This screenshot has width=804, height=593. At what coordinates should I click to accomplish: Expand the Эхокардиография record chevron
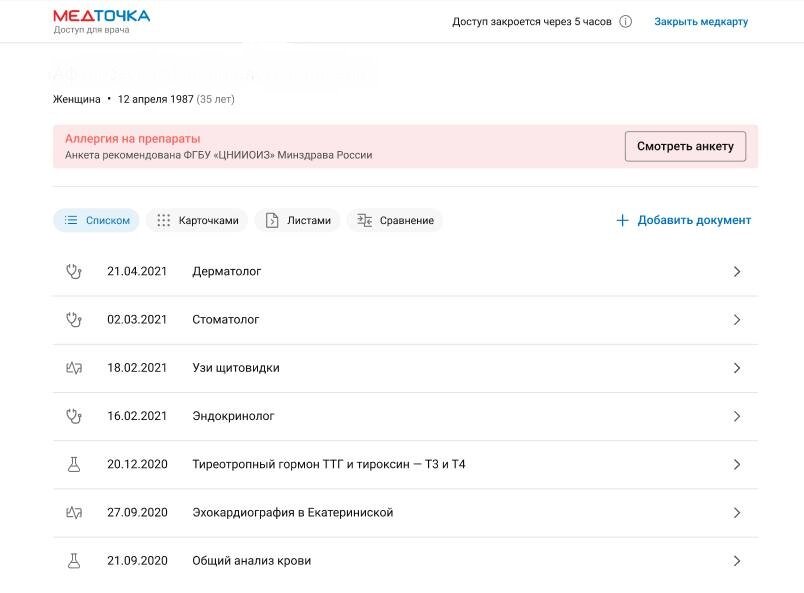point(737,512)
